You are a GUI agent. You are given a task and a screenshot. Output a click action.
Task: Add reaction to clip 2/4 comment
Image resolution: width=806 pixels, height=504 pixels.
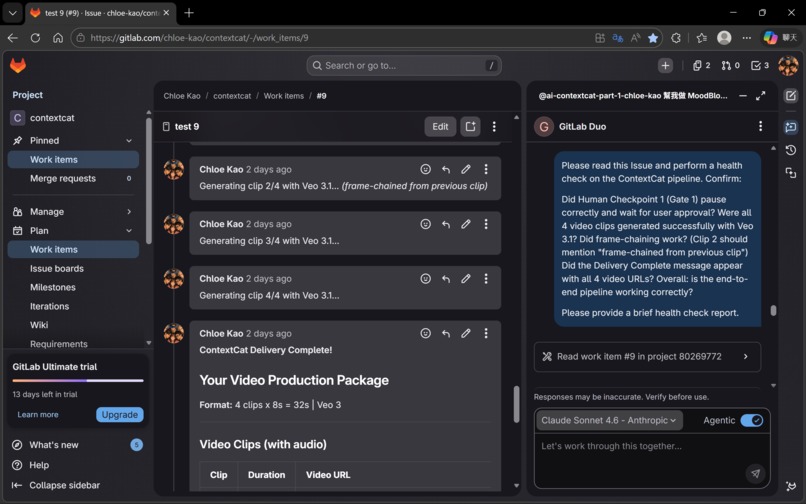(x=426, y=169)
